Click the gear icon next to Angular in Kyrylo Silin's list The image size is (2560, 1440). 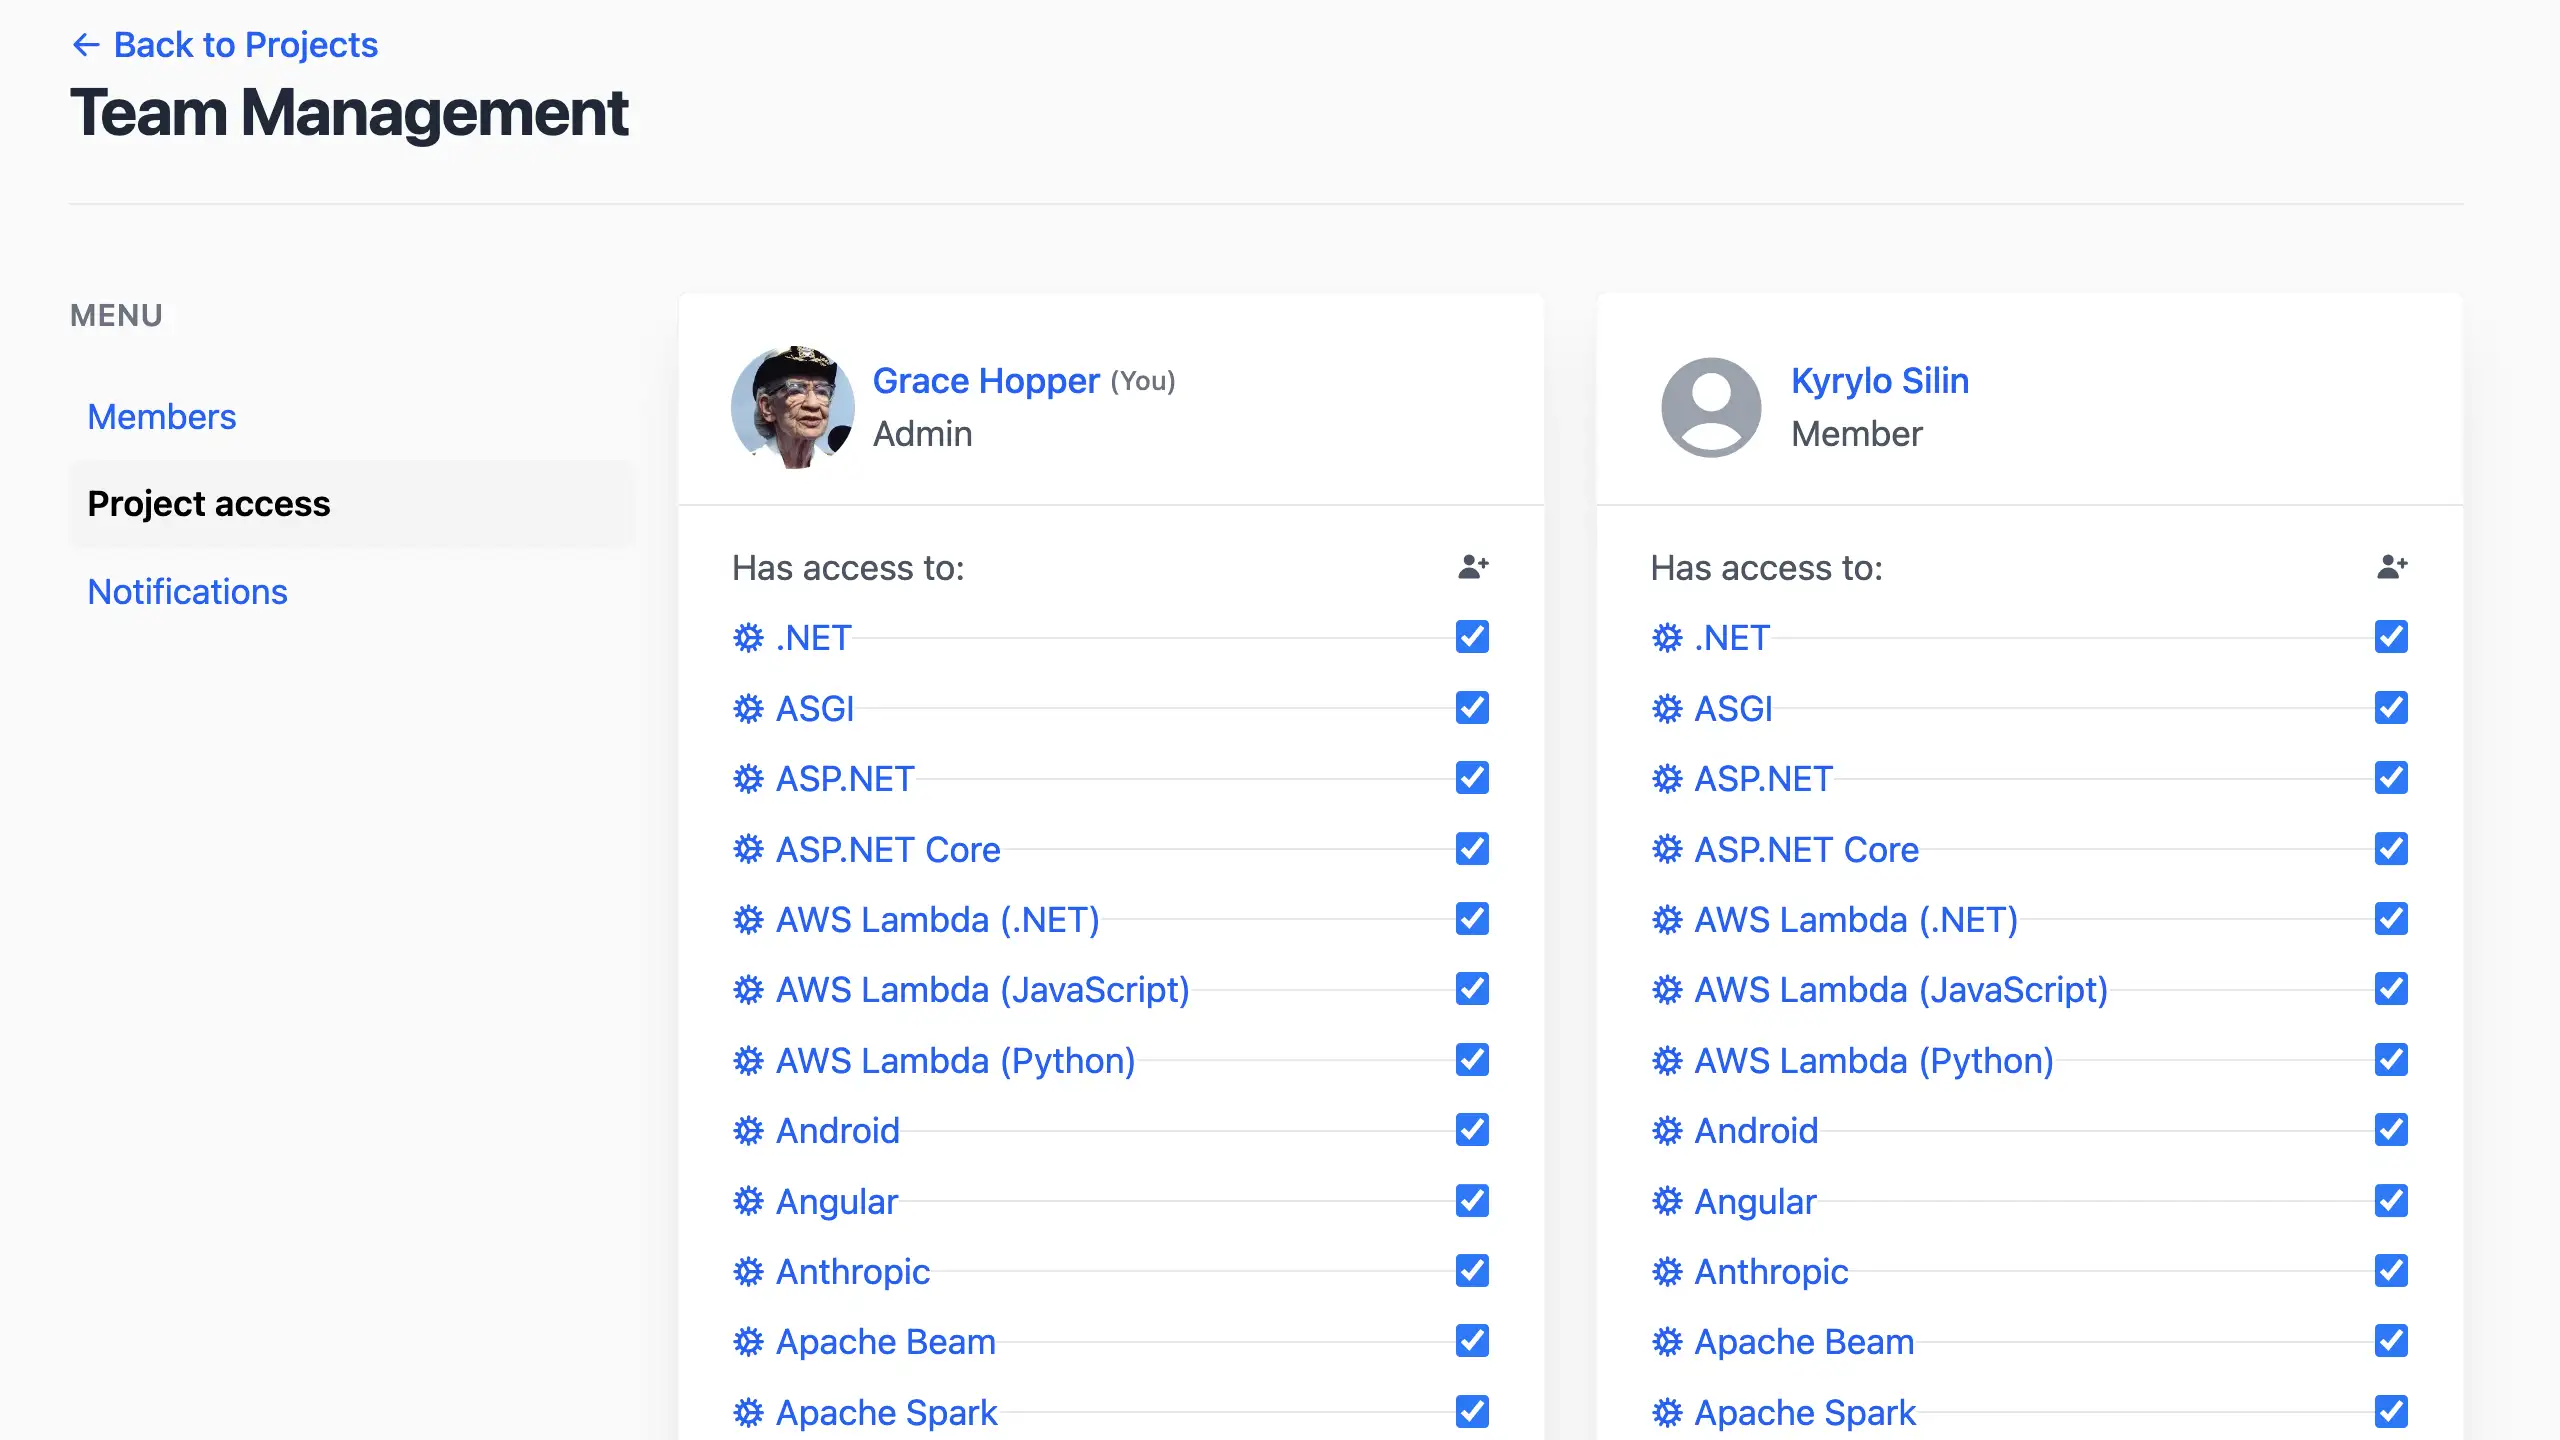[x=1667, y=1201]
